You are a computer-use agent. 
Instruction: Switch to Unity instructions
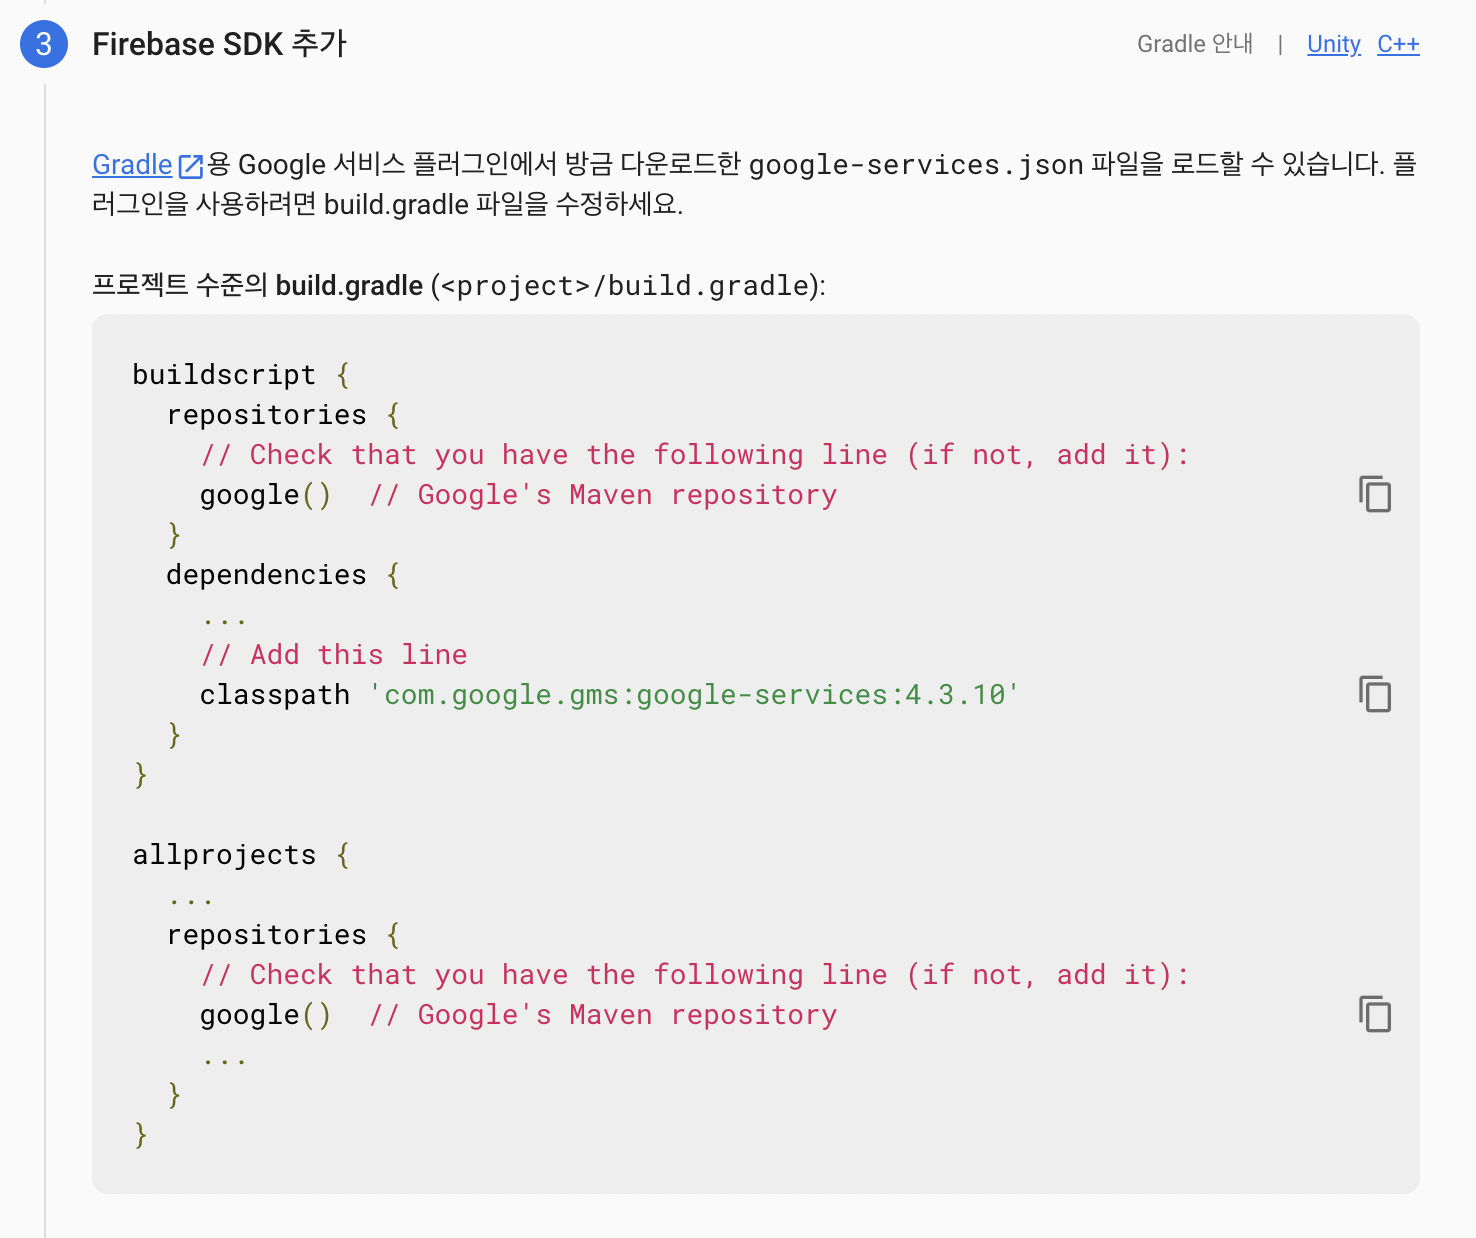[1334, 44]
